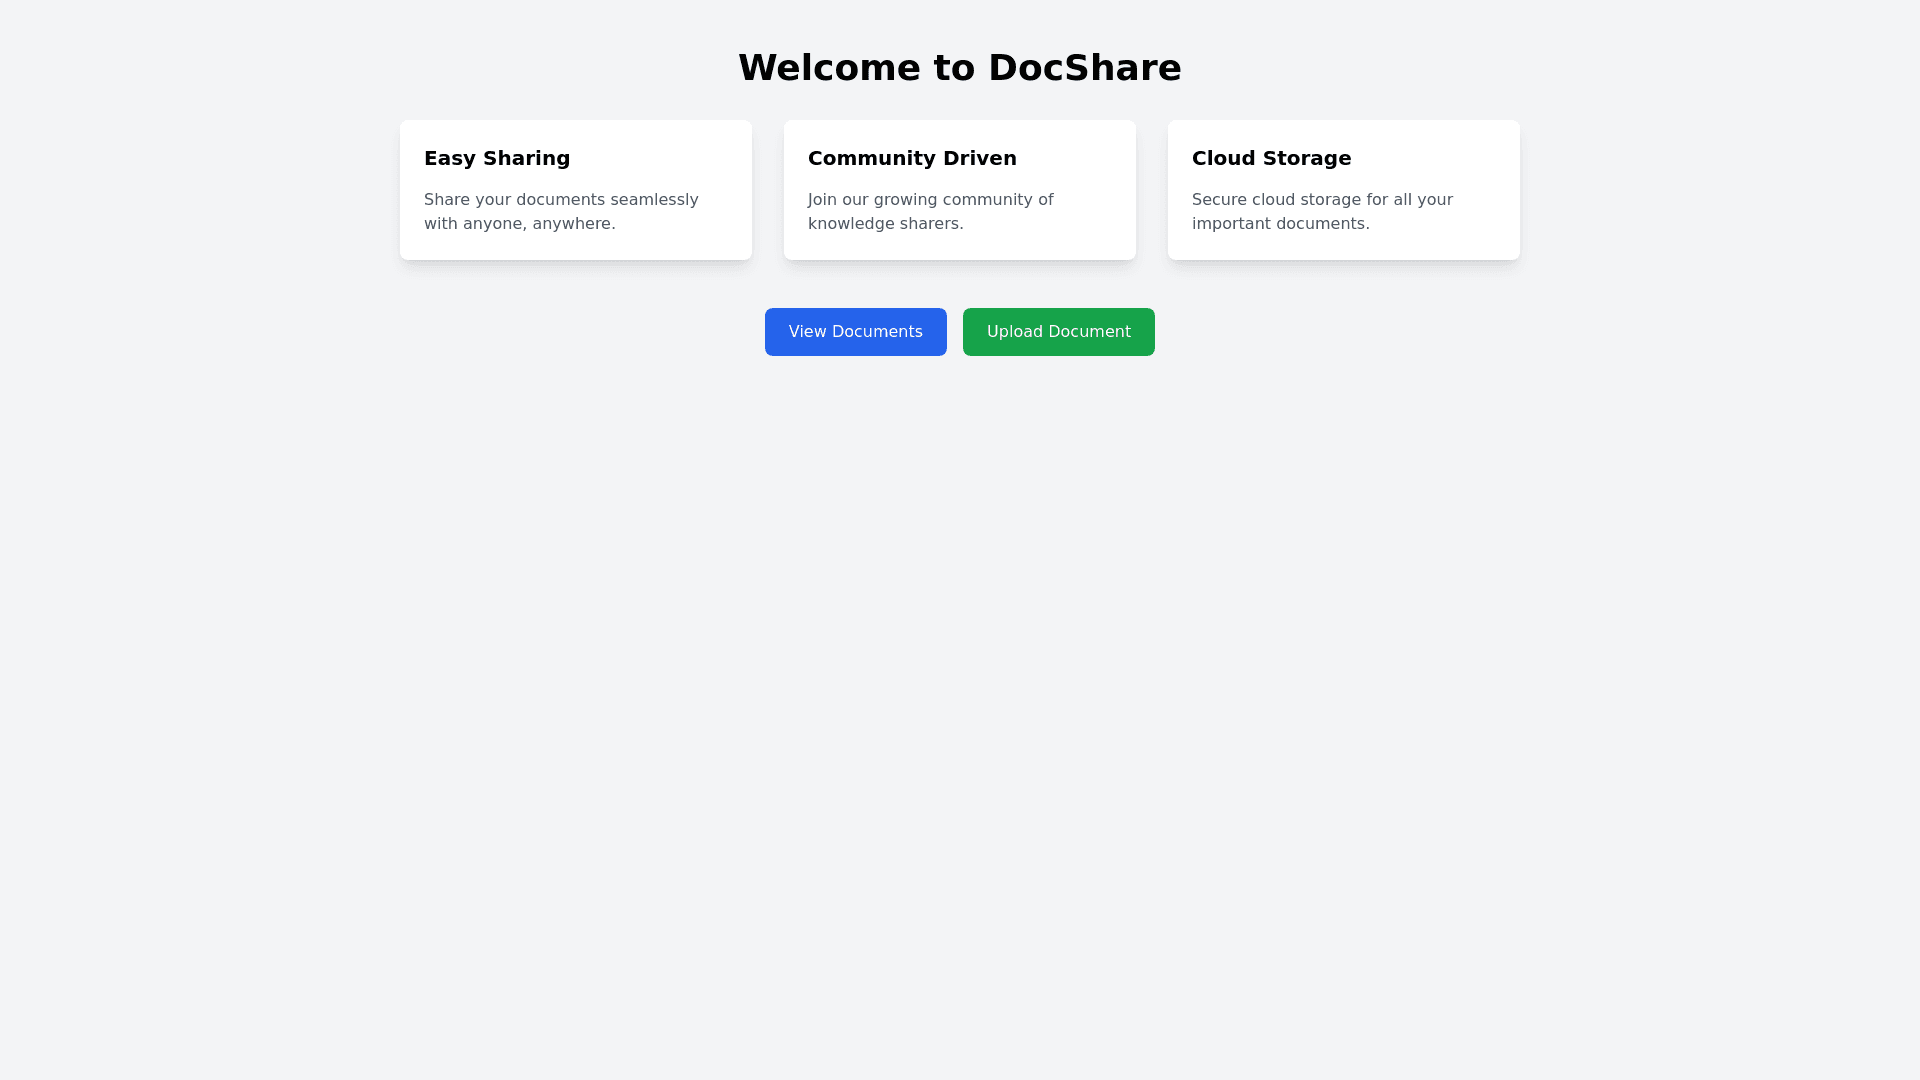Click 'knowledge sharers.' text line

point(885,224)
